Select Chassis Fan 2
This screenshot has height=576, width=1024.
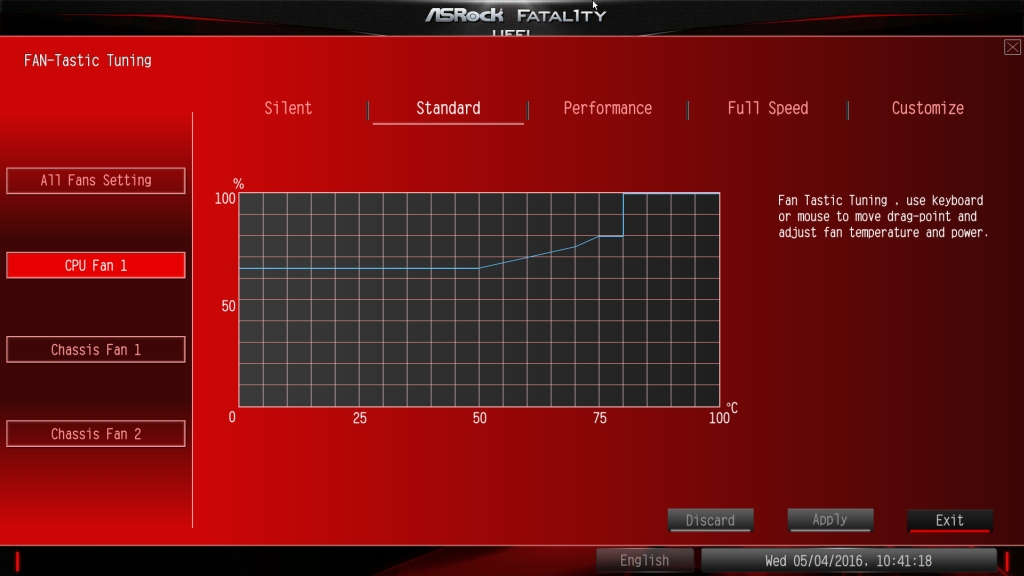(x=96, y=434)
